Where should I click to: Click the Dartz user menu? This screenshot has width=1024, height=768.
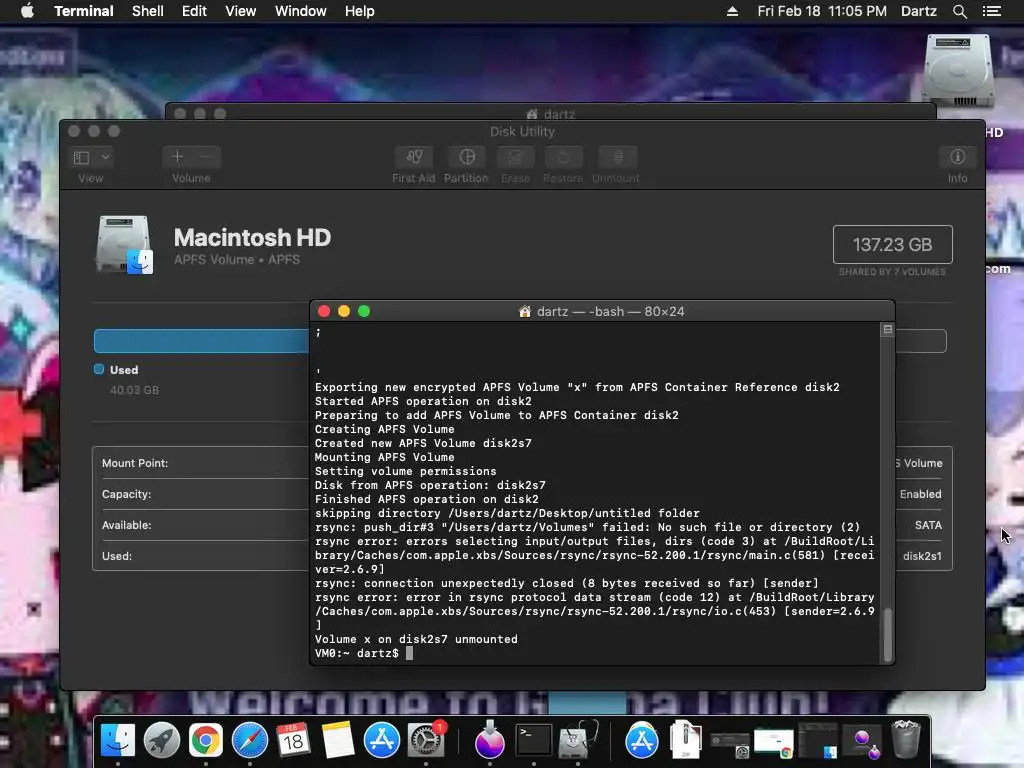(x=918, y=11)
